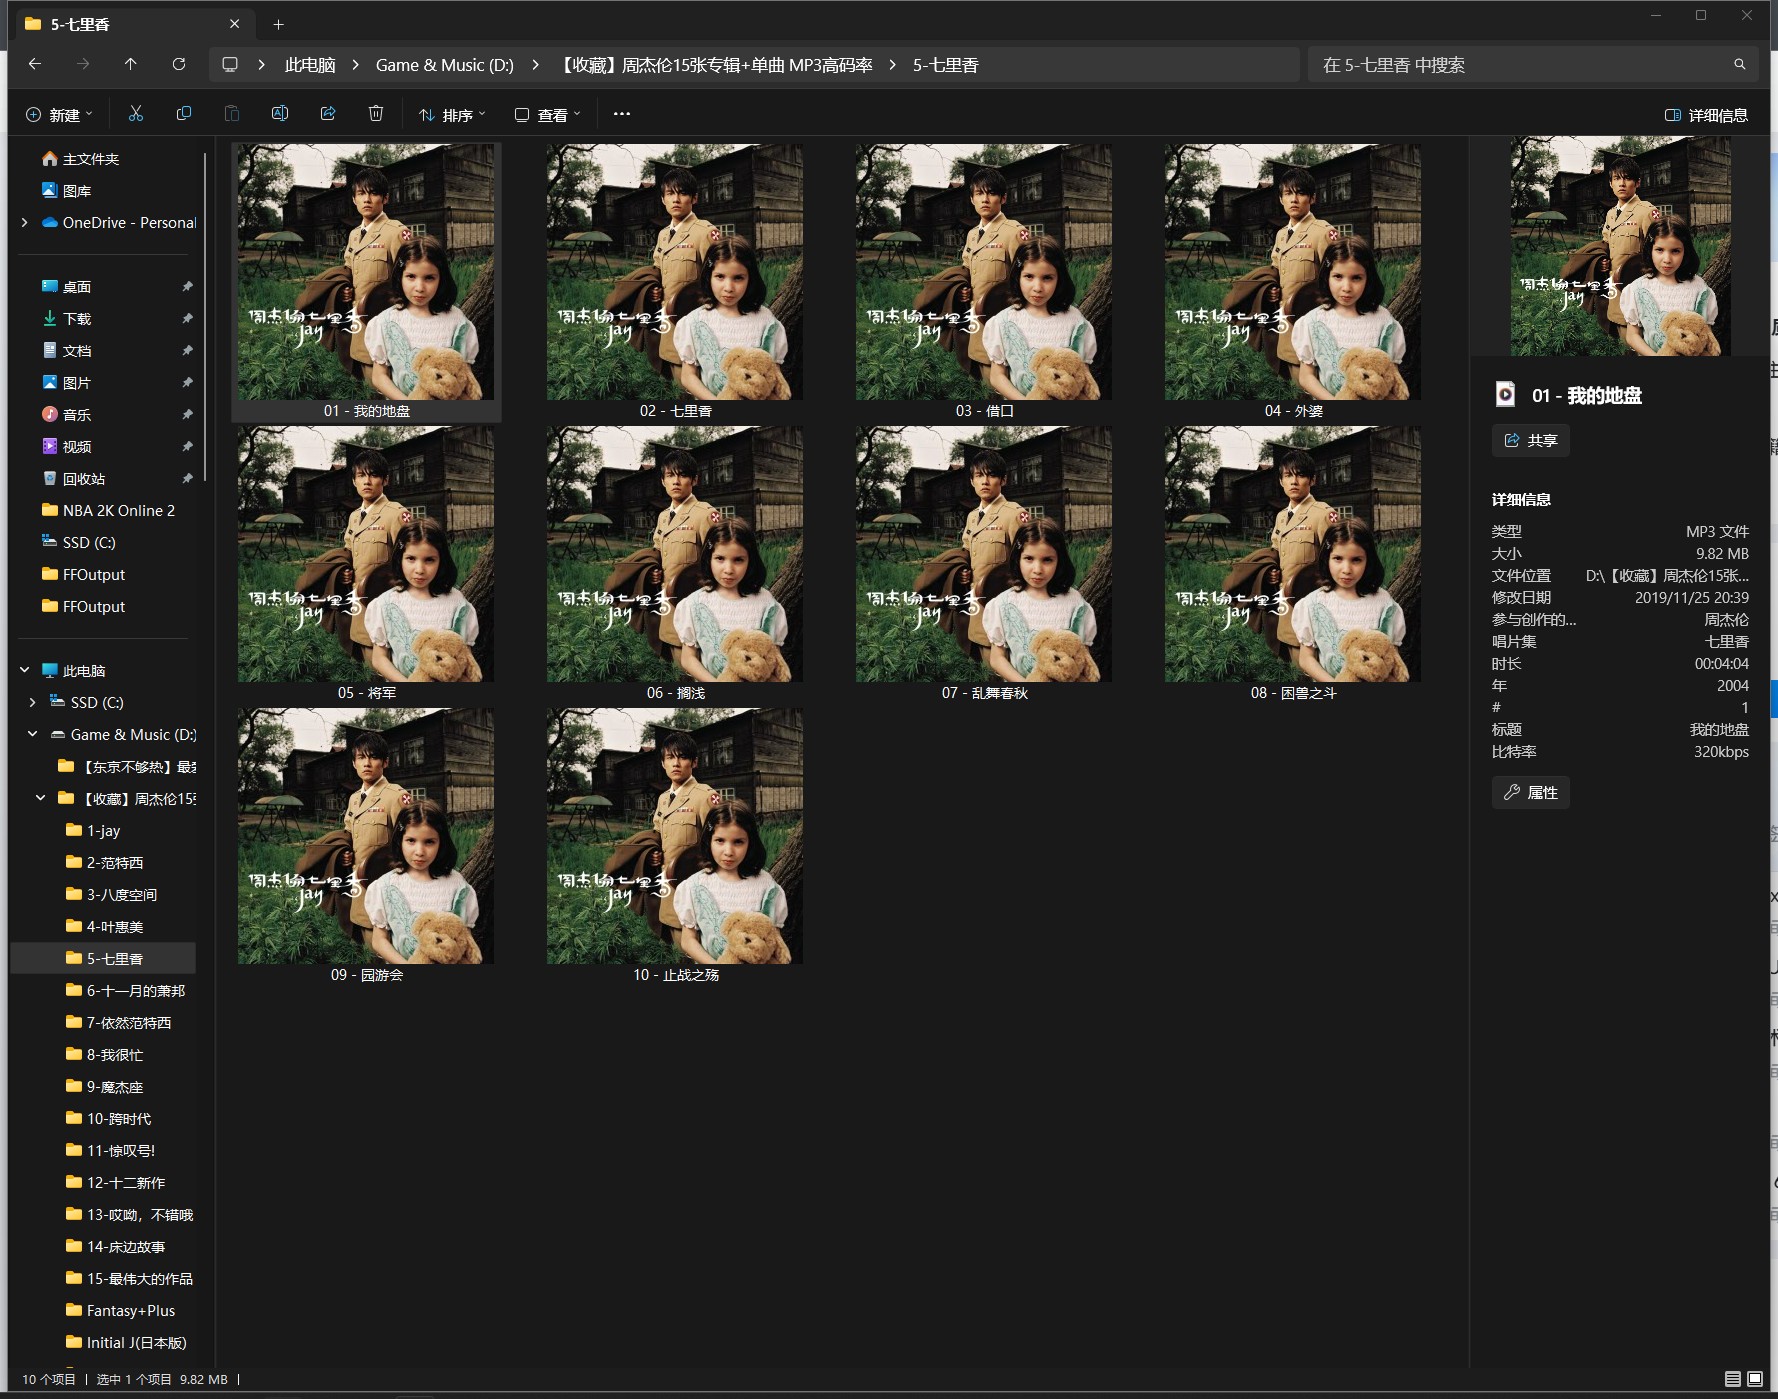This screenshot has height=1399, width=1778.
Task: Click the PC monitor icon in address bar
Action: point(230,64)
